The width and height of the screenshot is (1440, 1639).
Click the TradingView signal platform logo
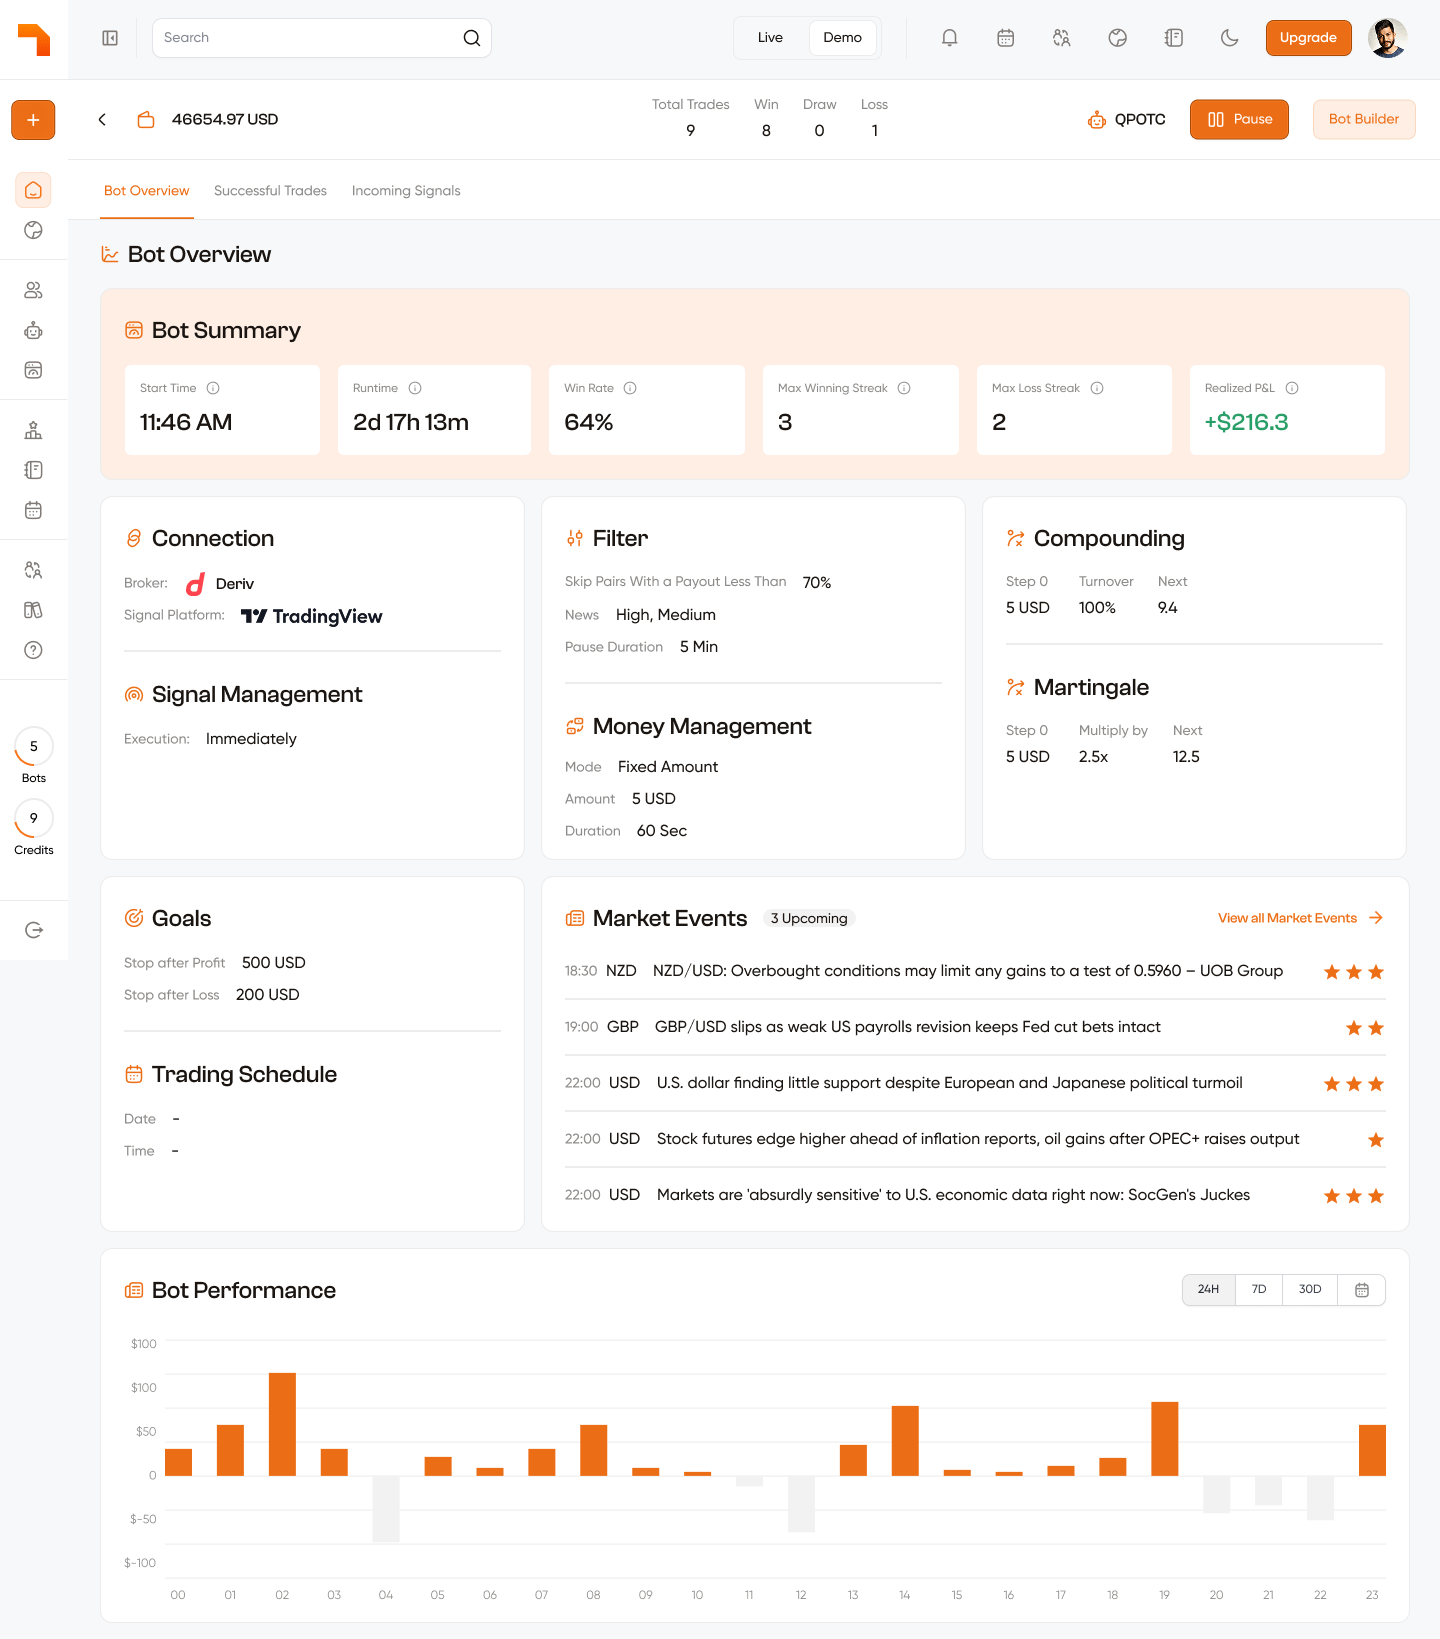312,616
